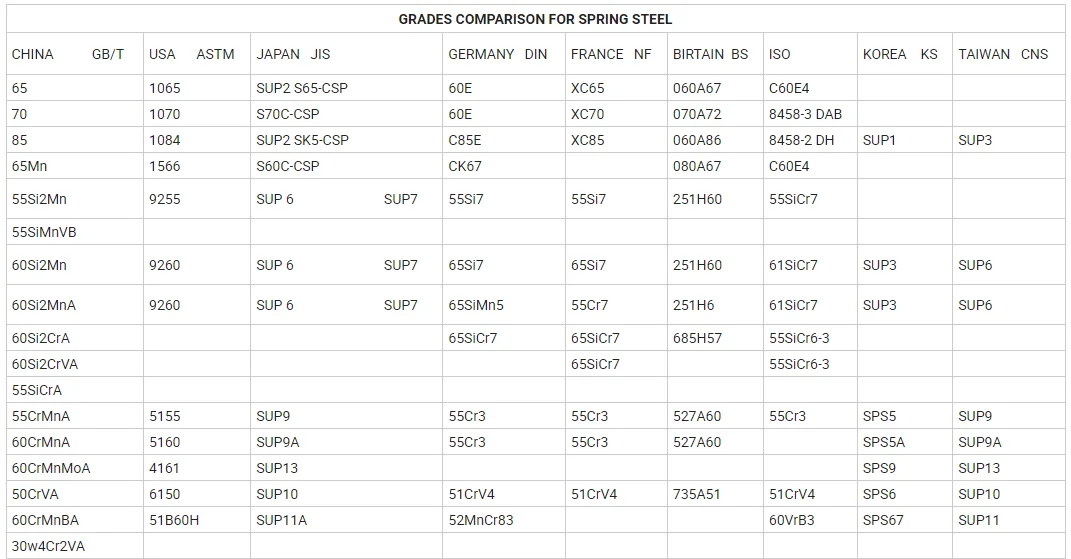Image resolution: width=1071 pixels, height=559 pixels.
Task: Select the 8458-3 DAB ISO cell
Action: point(810,114)
